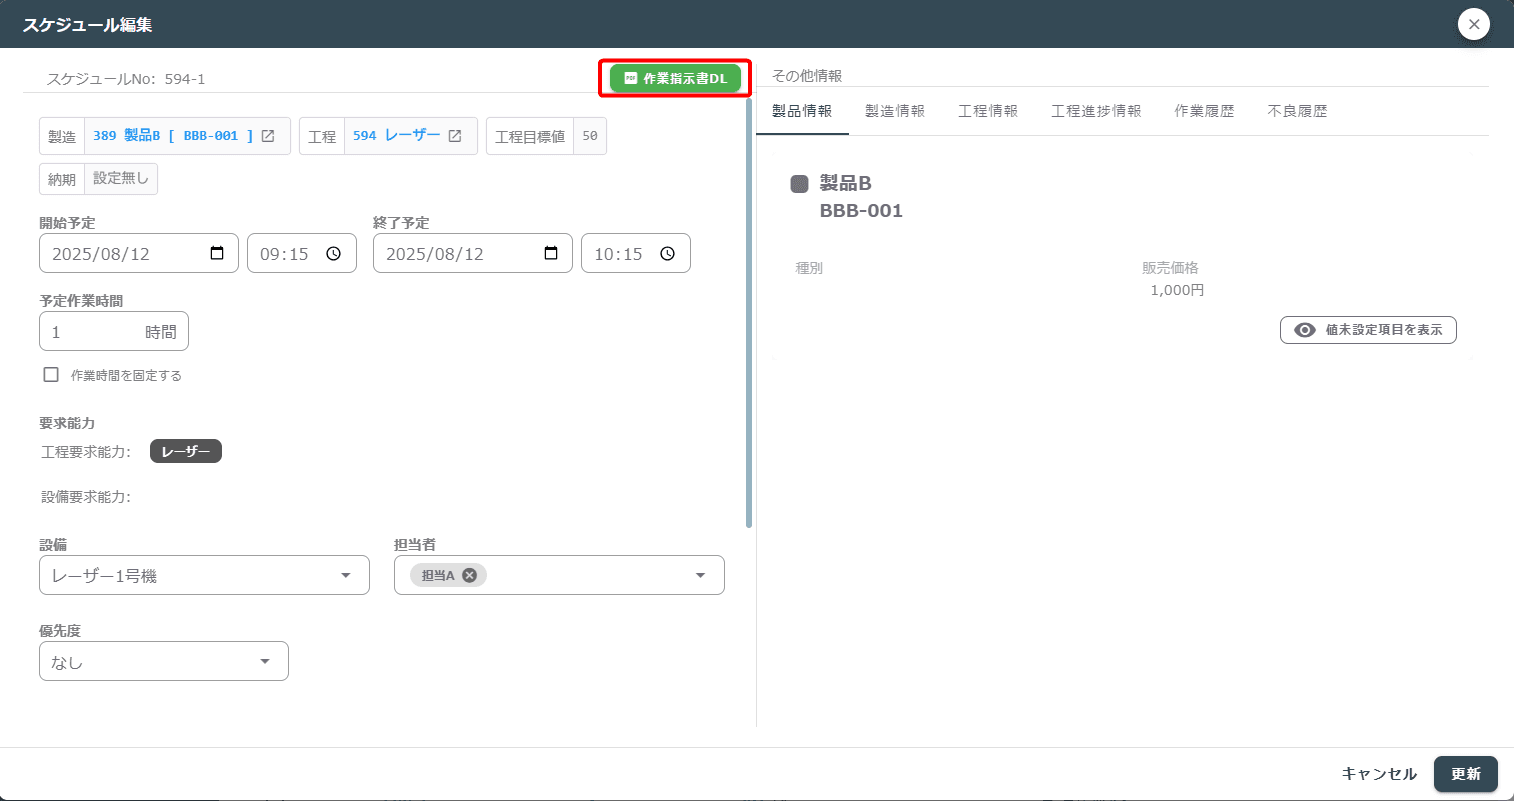Open the 不良履歴 tab
Screen dimensions: 1514x801
pyautogui.click(x=1297, y=111)
